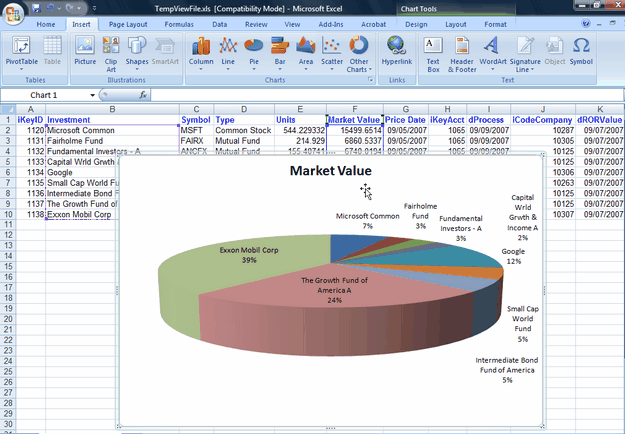Click the Office button

(x=12, y=12)
